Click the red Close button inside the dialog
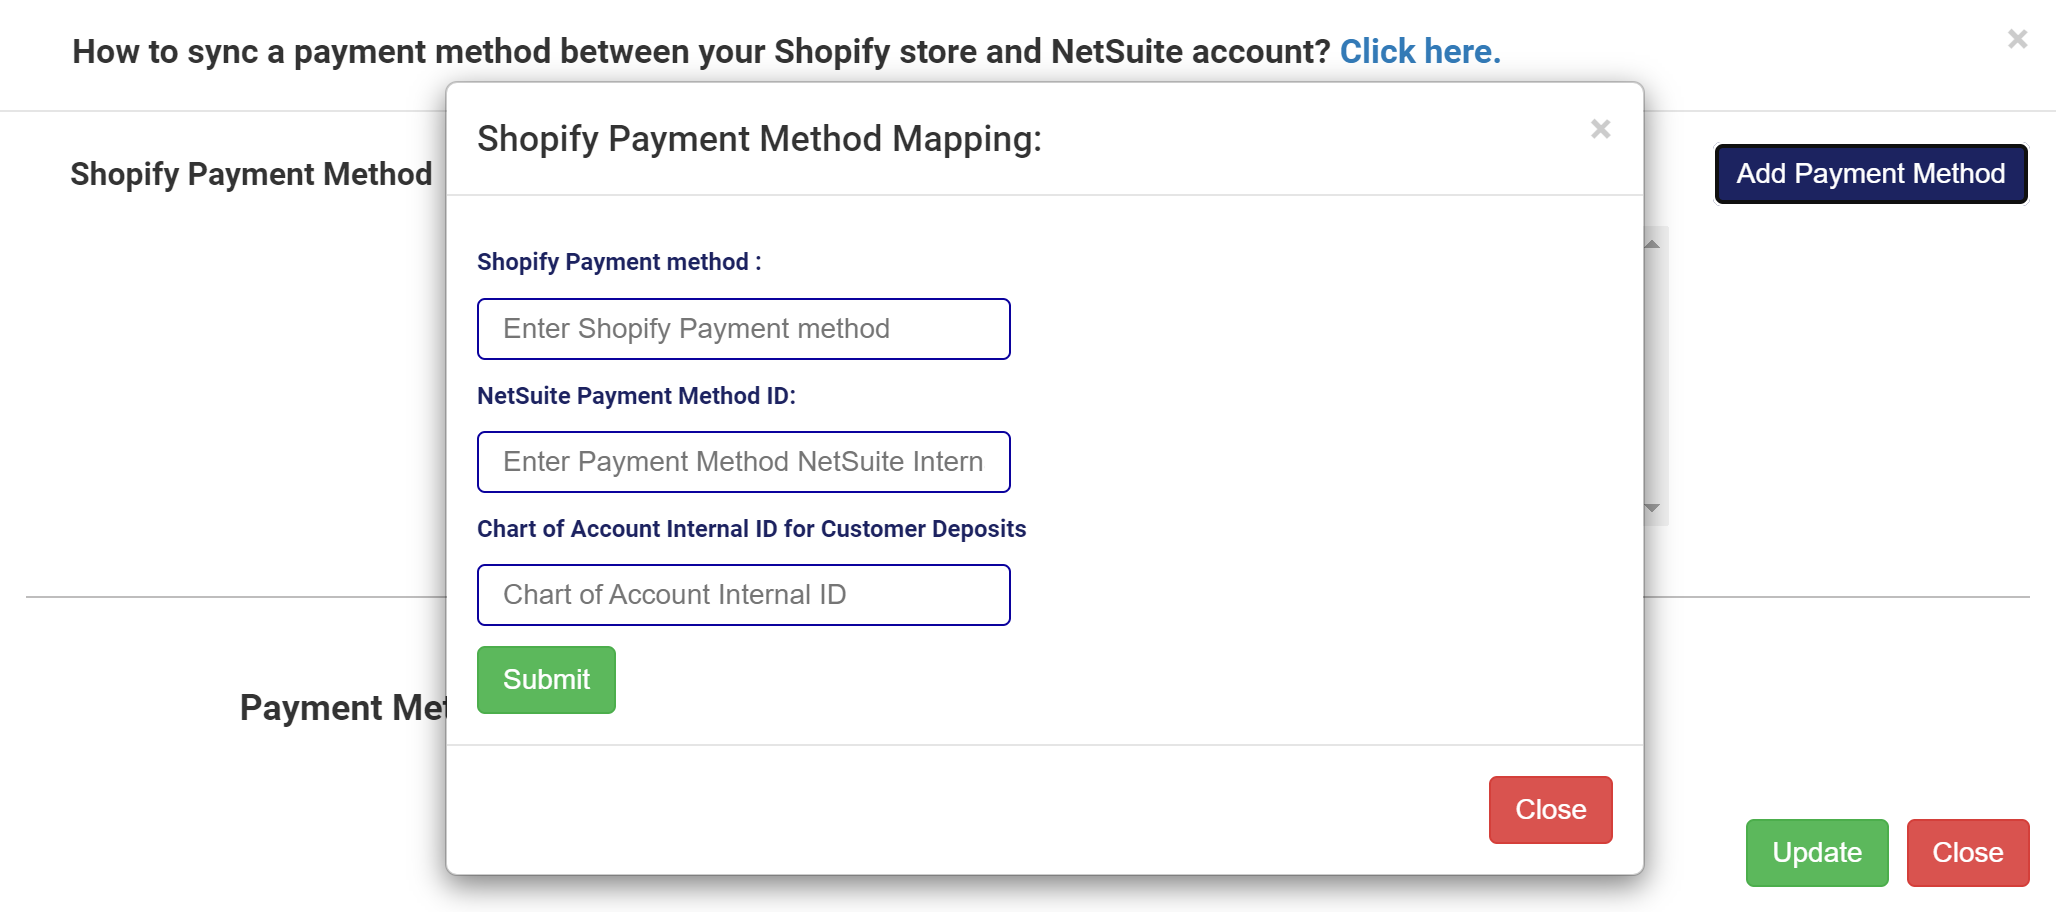 click(1550, 810)
